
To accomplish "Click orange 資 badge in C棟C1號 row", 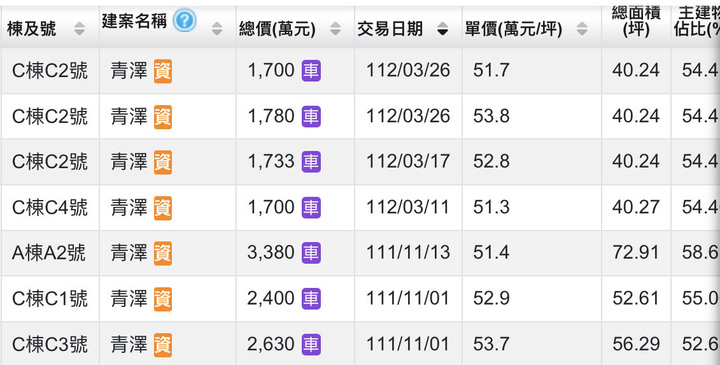I will pyautogui.click(x=163, y=299).
